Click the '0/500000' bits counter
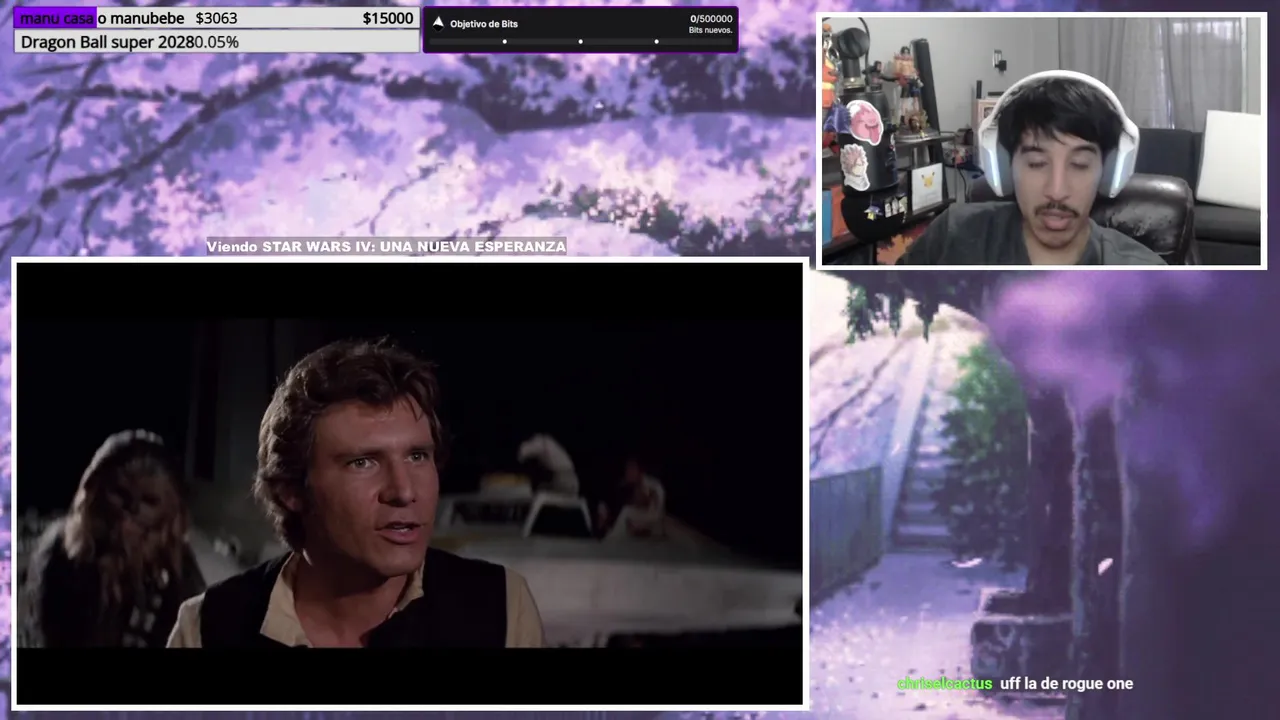 711,19
